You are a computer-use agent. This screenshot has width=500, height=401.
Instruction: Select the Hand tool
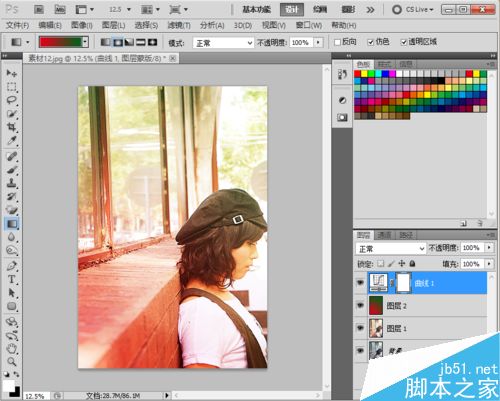tap(12, 349)
